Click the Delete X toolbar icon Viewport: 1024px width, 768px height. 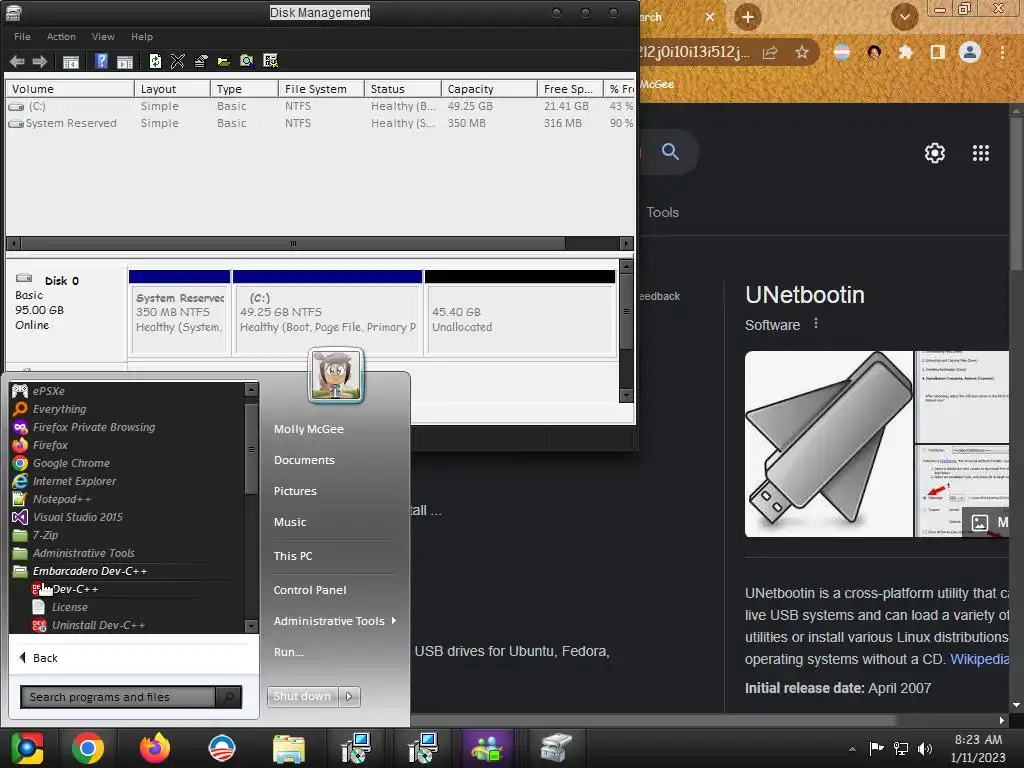tap(178, 61)
